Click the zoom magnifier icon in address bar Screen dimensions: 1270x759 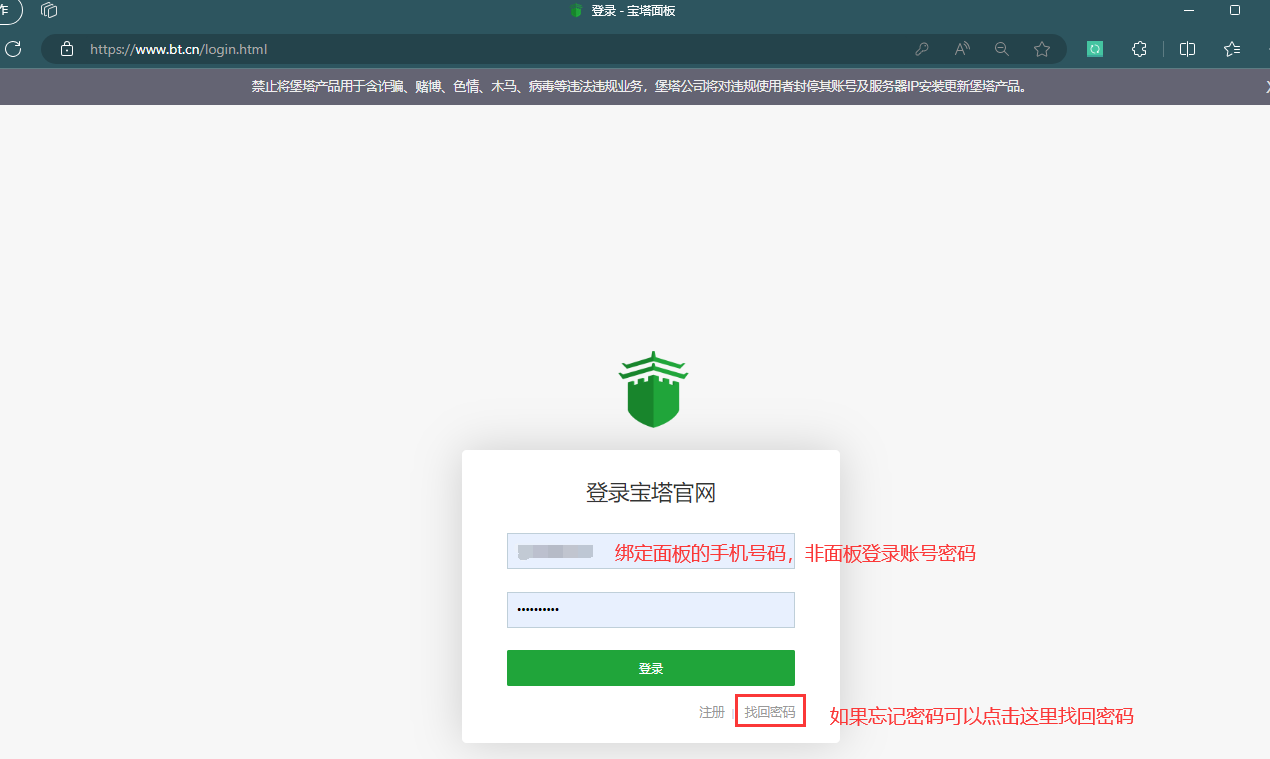1002,49
